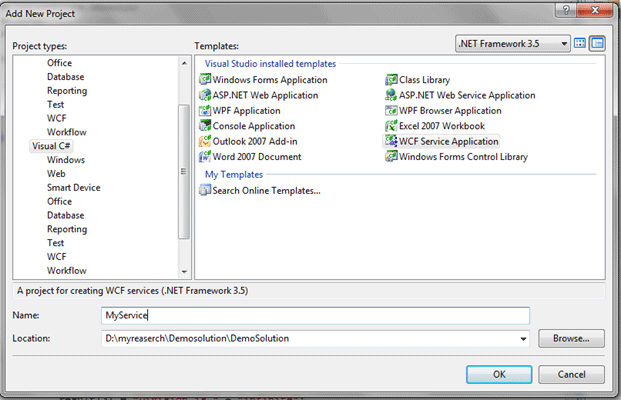The height and width of the screenshot is (400, 621).
Task: Click the Search Online Templates... text
Action: tap(267, 190)
